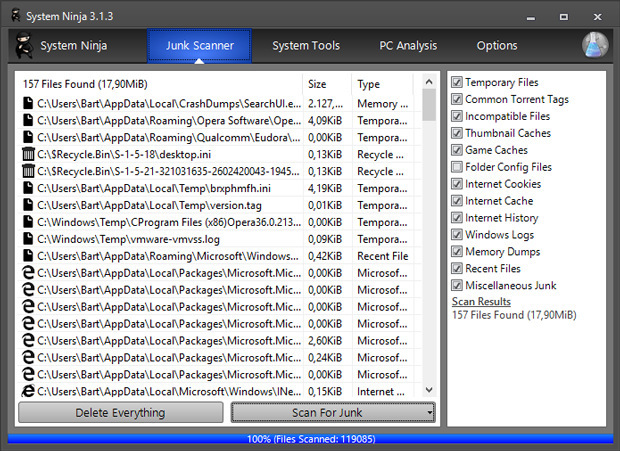Click file icon of SearchUI crash dump row

[x=28, y=103]
